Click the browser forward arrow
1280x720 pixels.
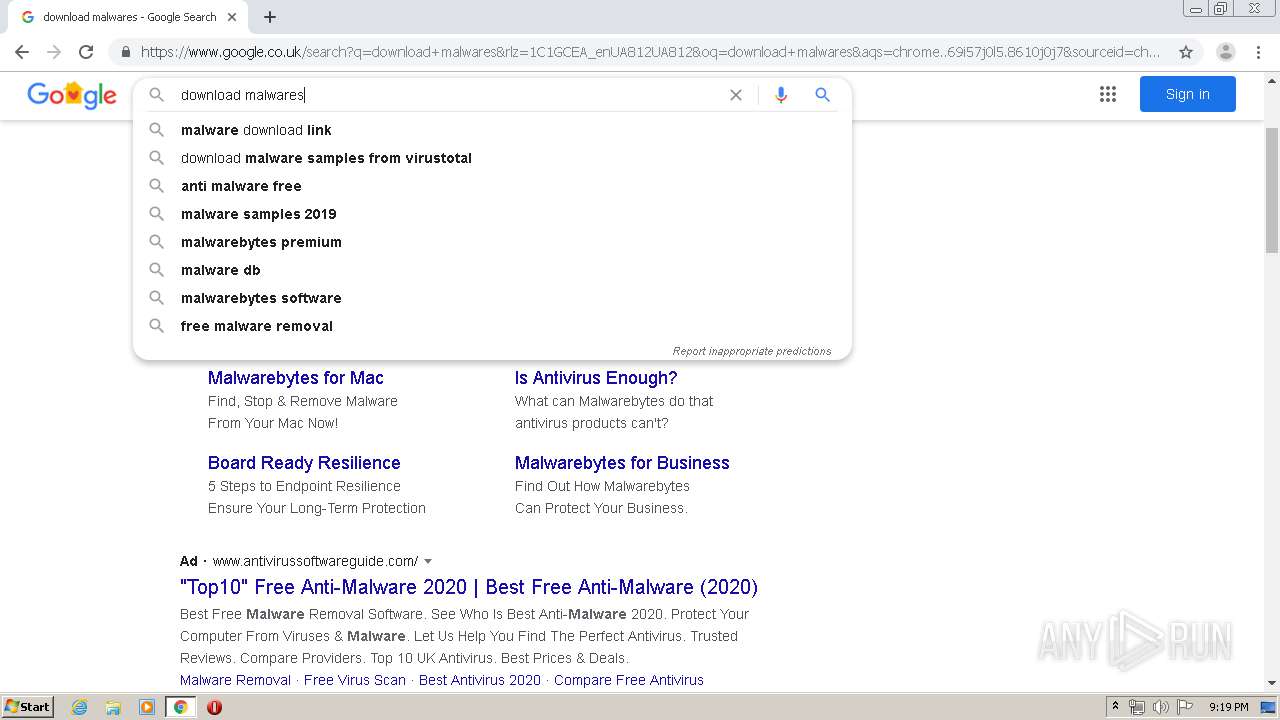(54, 52)
